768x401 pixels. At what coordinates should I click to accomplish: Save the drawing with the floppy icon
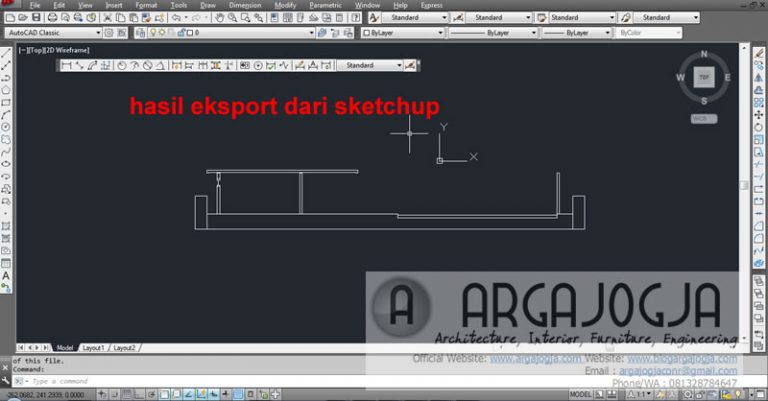pos(36,18)
